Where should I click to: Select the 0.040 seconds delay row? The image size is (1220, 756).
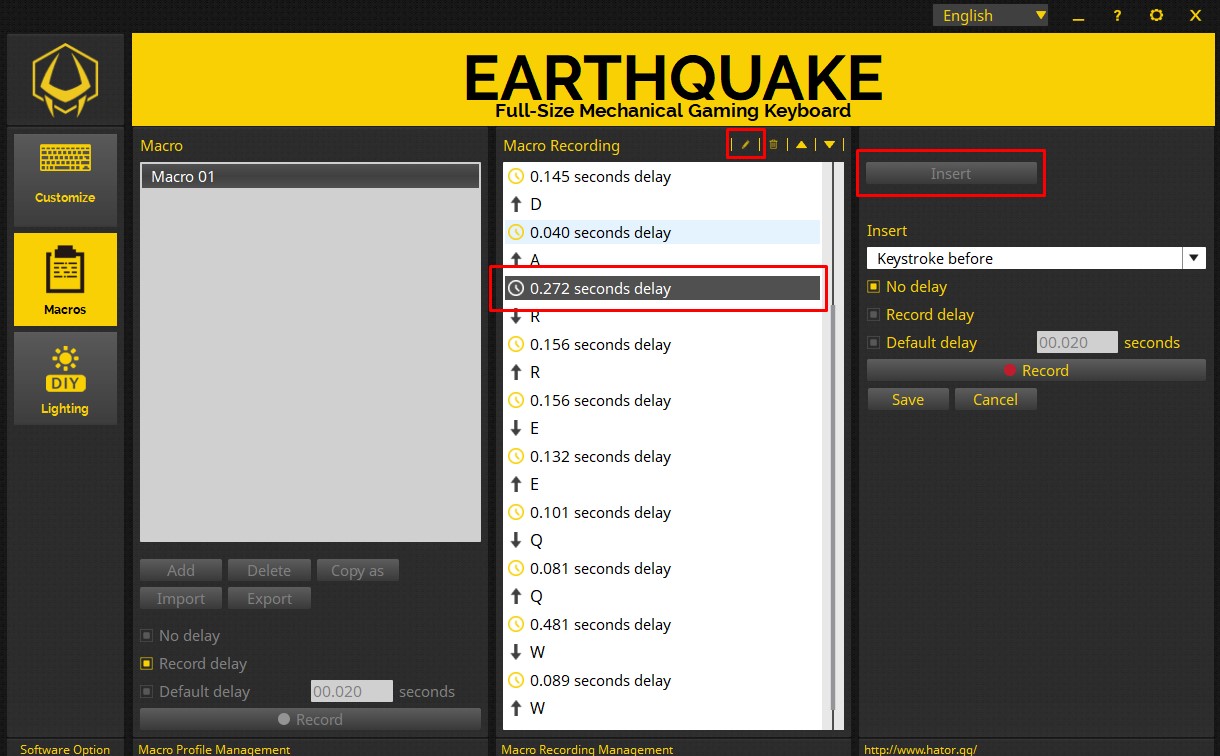(662, 232)
